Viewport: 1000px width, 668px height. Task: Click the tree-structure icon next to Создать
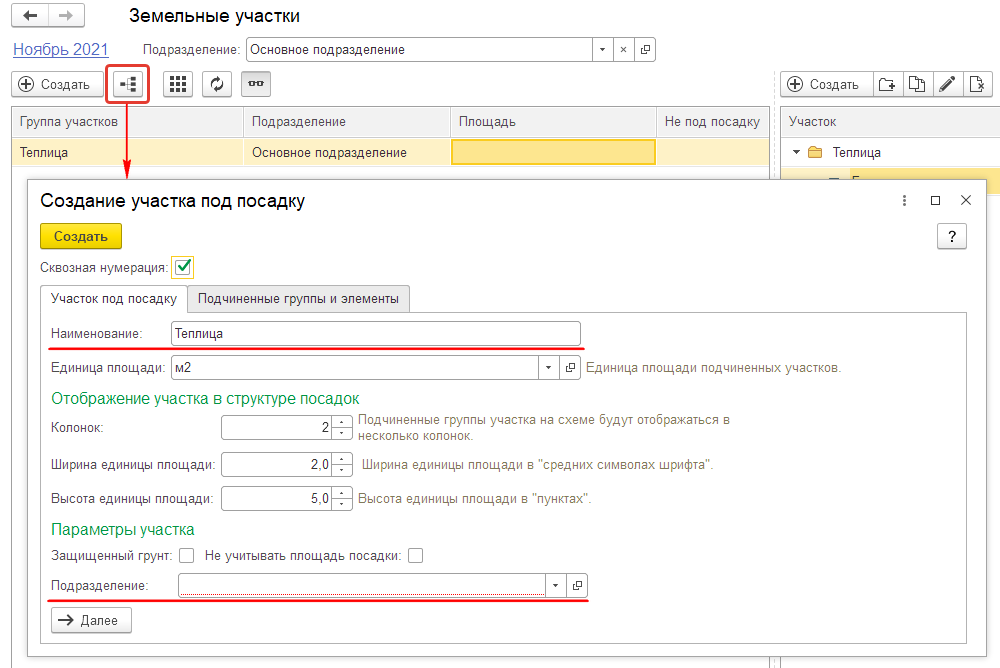128,85
